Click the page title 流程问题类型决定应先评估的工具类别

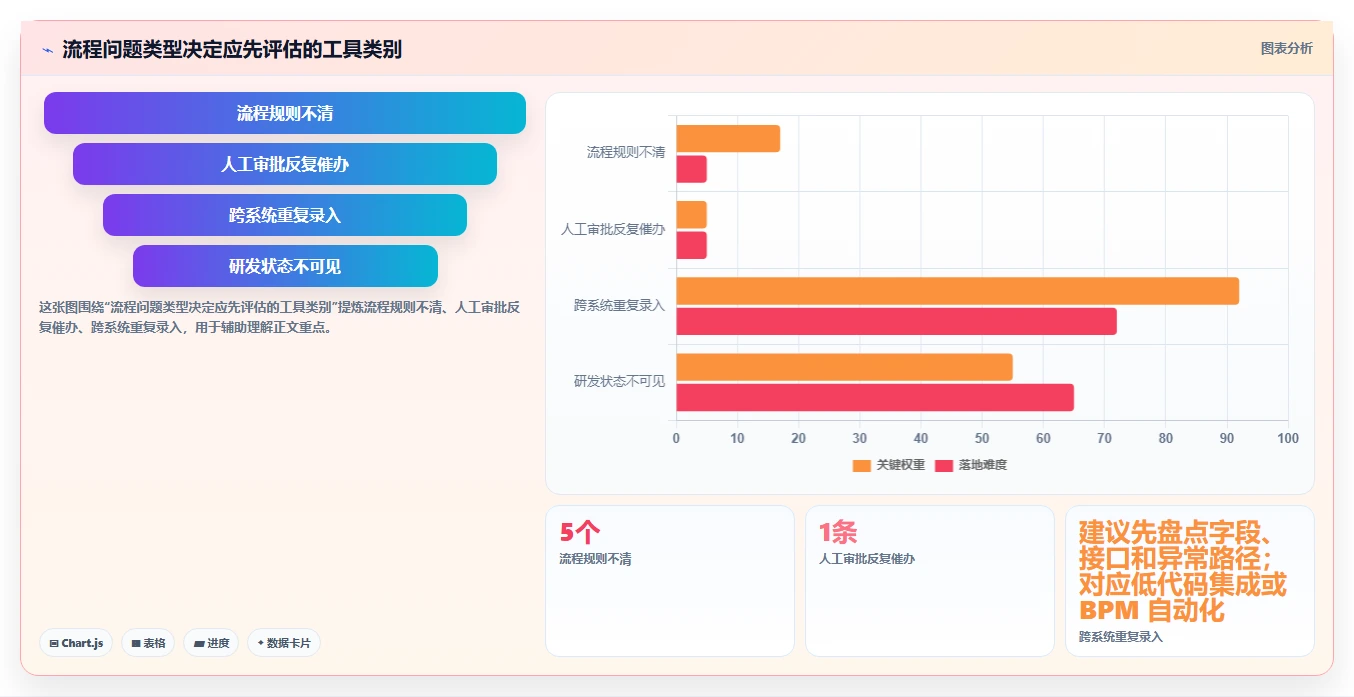click(x=232, y=49)
